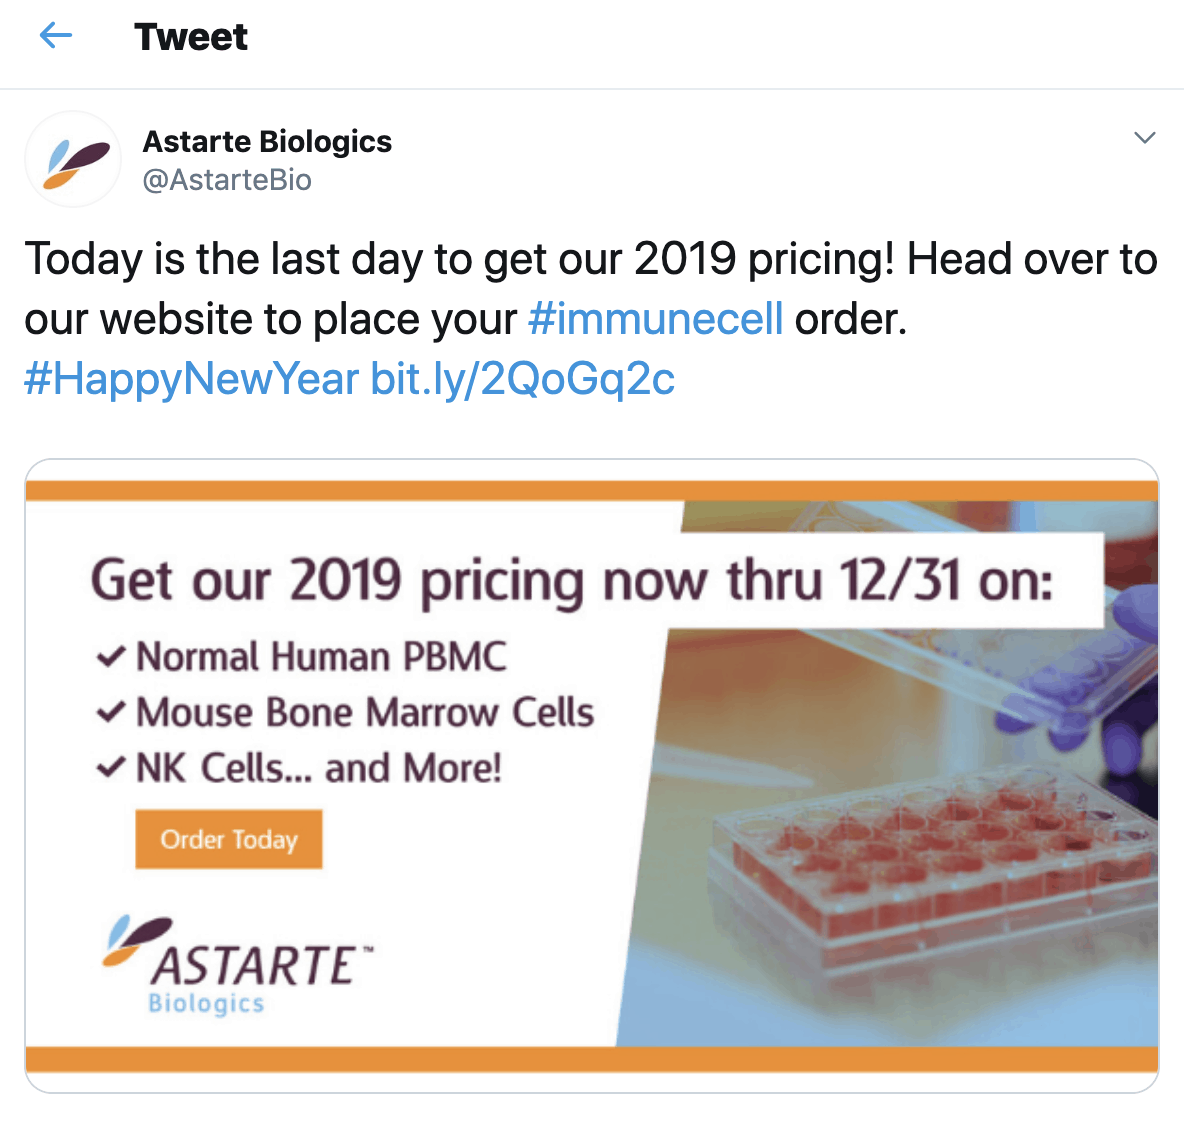Click the Tweet page header title
The width and height of the screenshot is (1184, 1130).
[x=191, y=37]
